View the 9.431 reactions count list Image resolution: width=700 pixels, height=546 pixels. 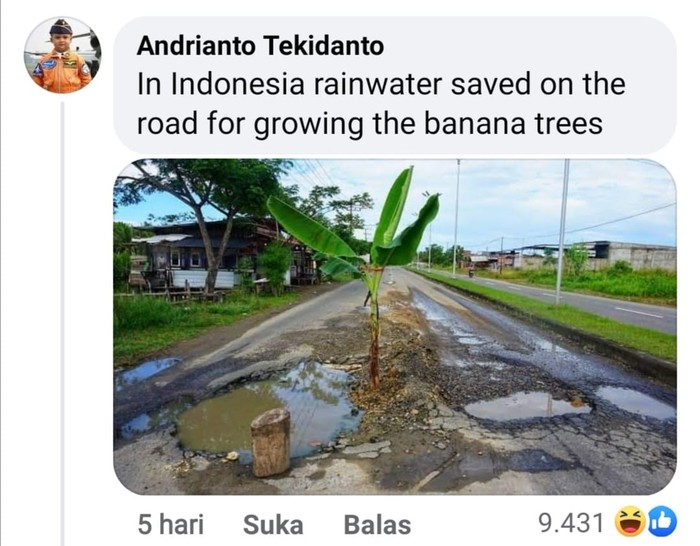(x=571, y=523)
